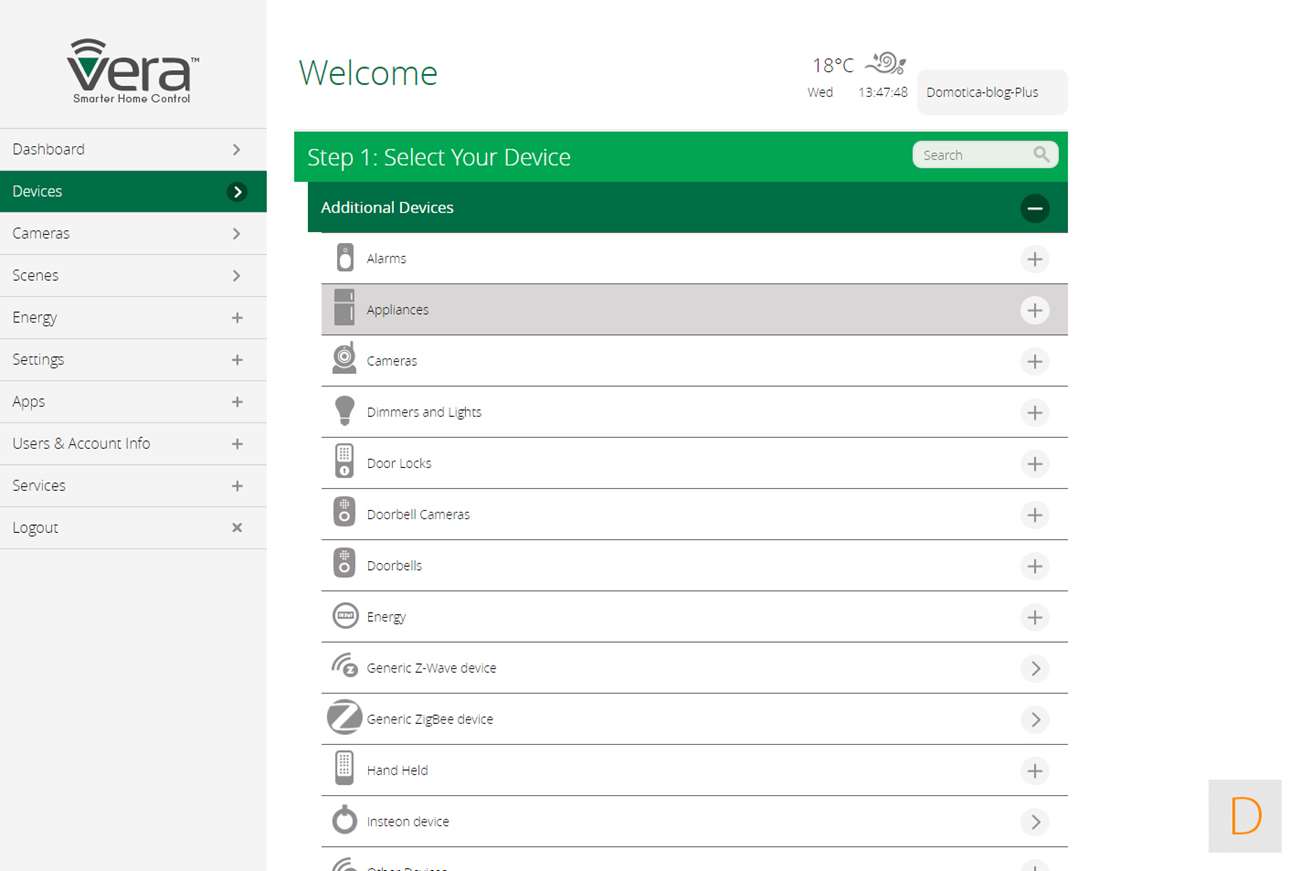Open Scenes in the sidebar
Viewport: 1300px width, 871px height.
(133, 275)
